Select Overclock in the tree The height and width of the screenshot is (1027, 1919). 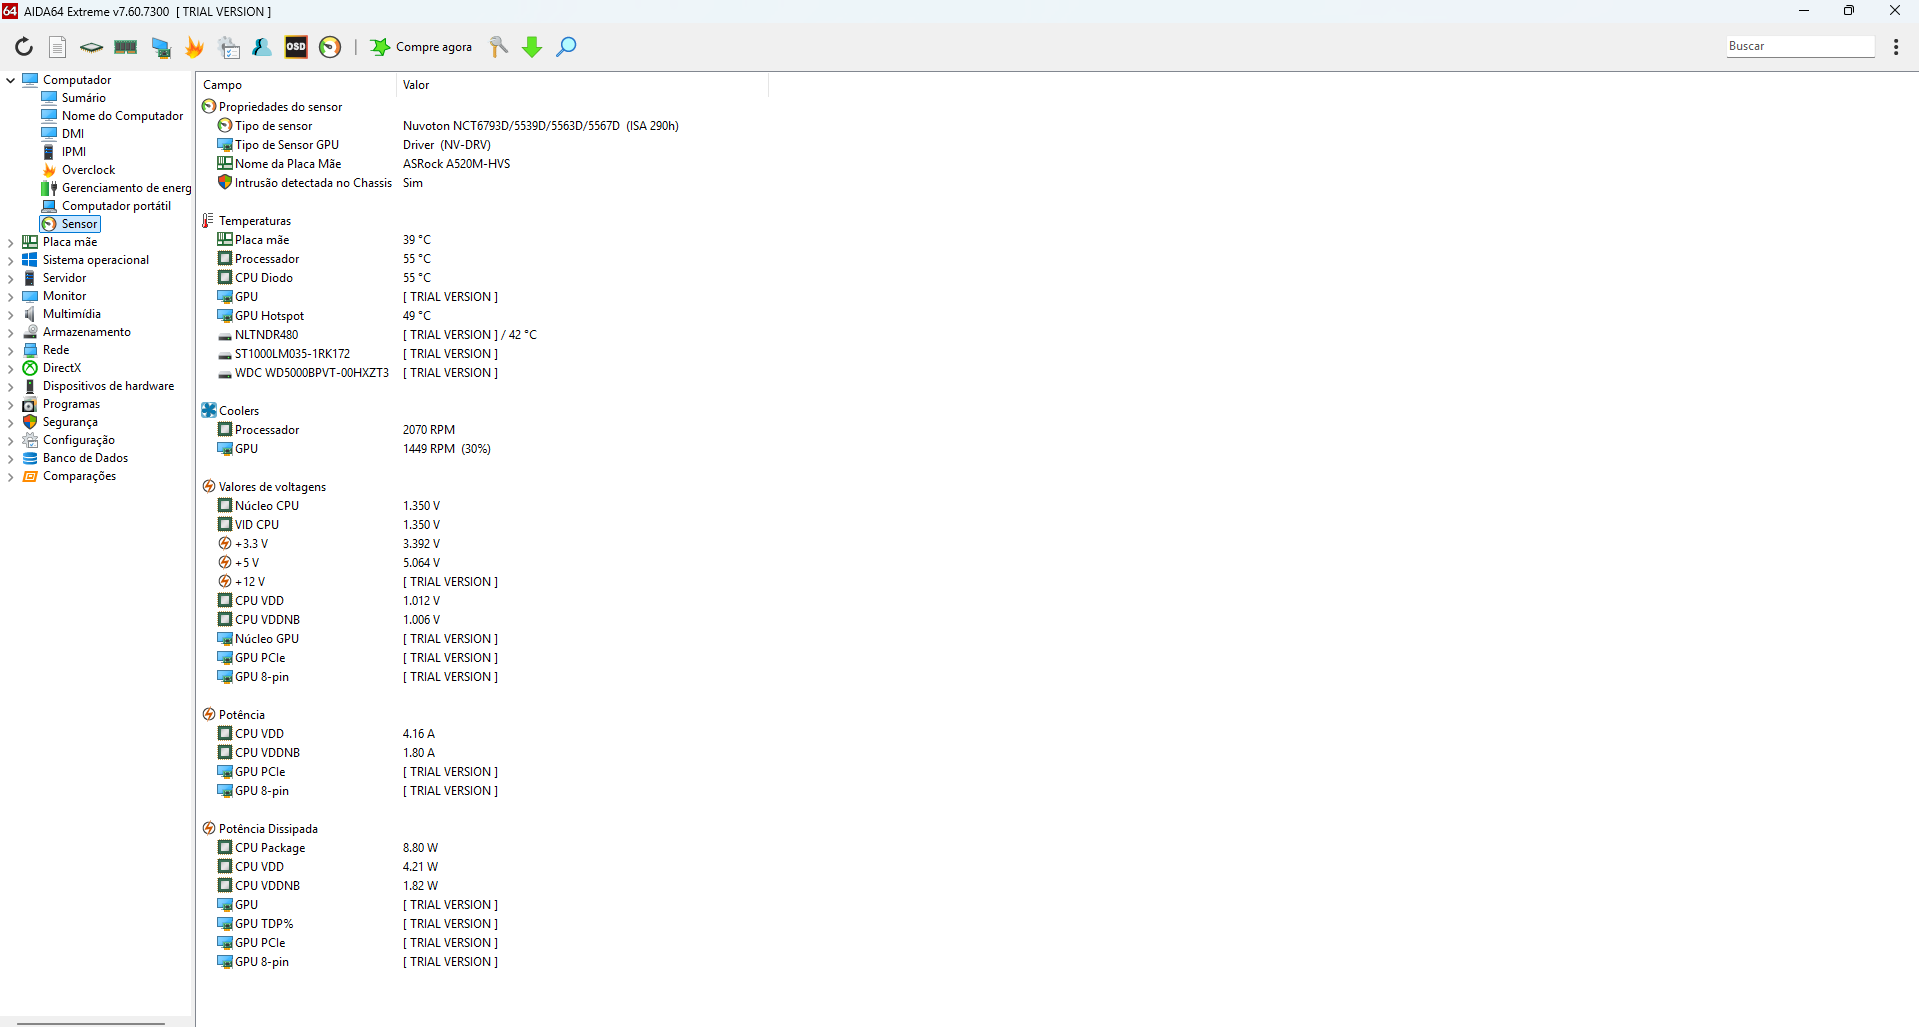(78, 170)
